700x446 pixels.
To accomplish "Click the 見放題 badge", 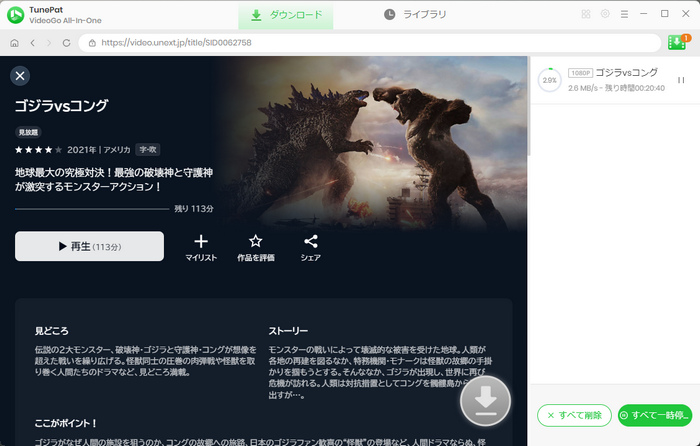I will coord(28,132).
